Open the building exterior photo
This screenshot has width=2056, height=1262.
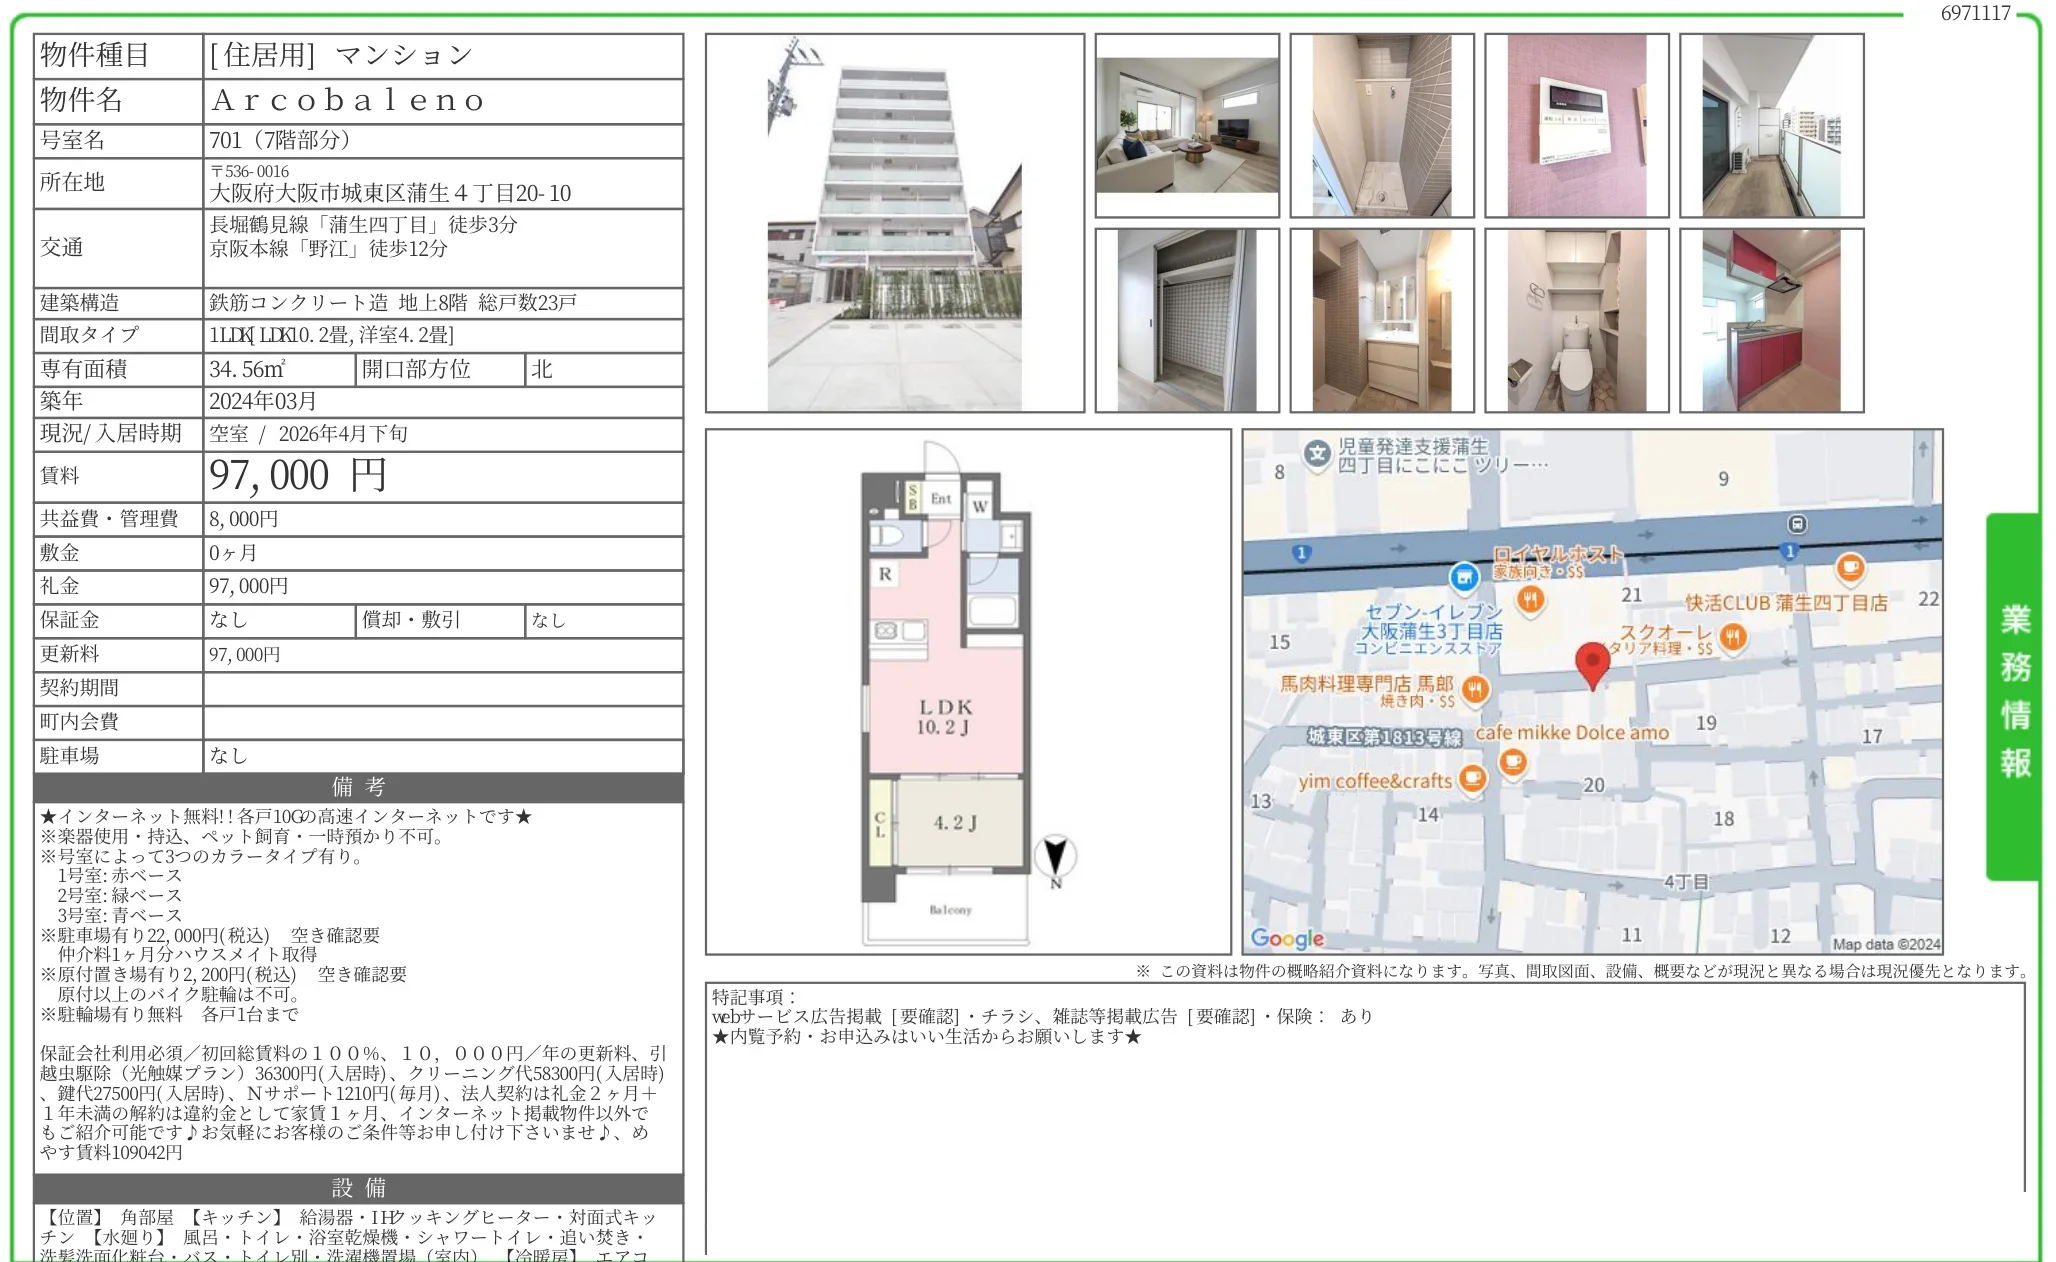tap(894, 223)
